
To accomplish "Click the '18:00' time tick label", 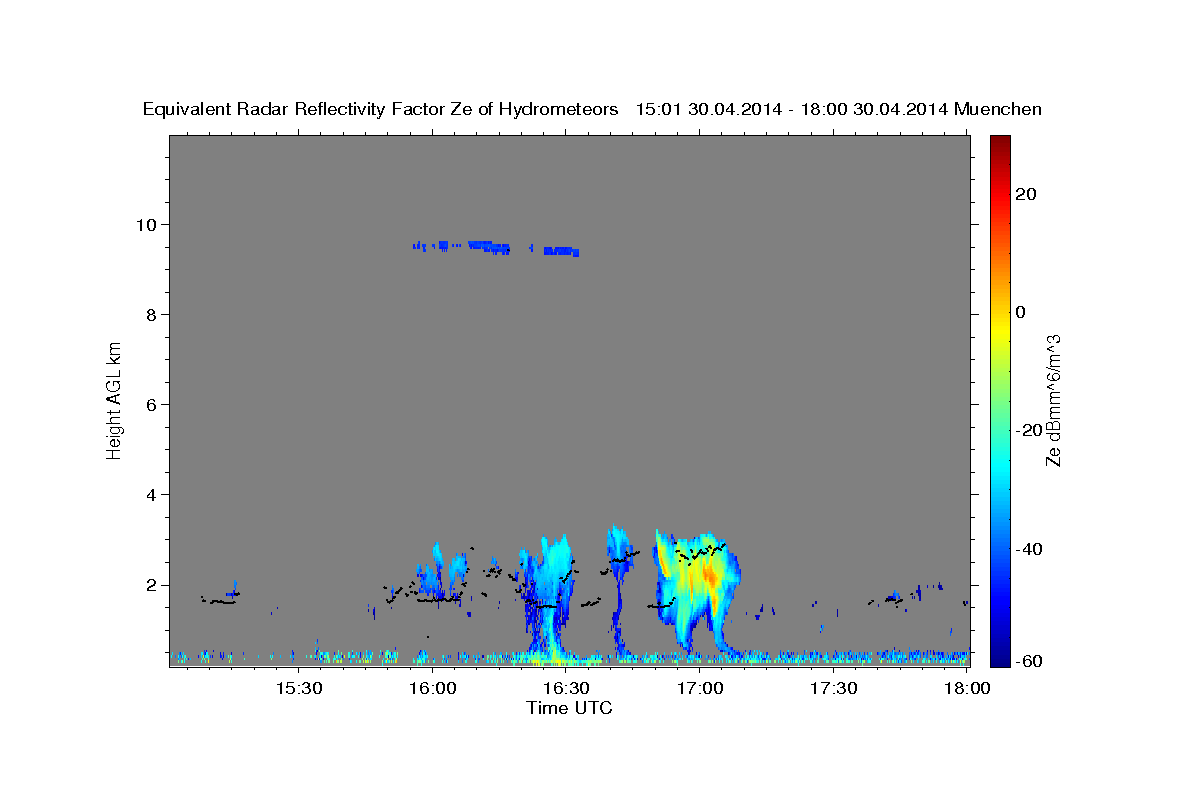I will click(968, 688).
